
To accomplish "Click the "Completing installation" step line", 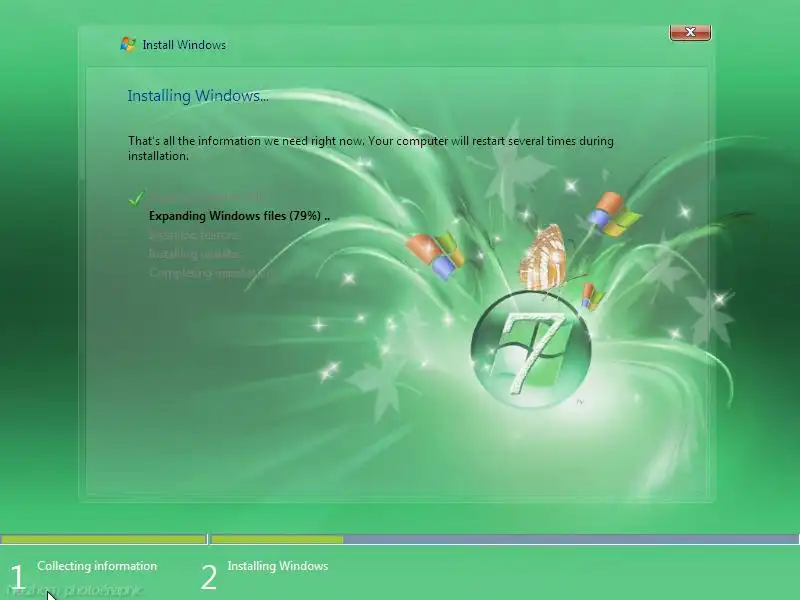I will pyautogui.click(x=211, y=273).
